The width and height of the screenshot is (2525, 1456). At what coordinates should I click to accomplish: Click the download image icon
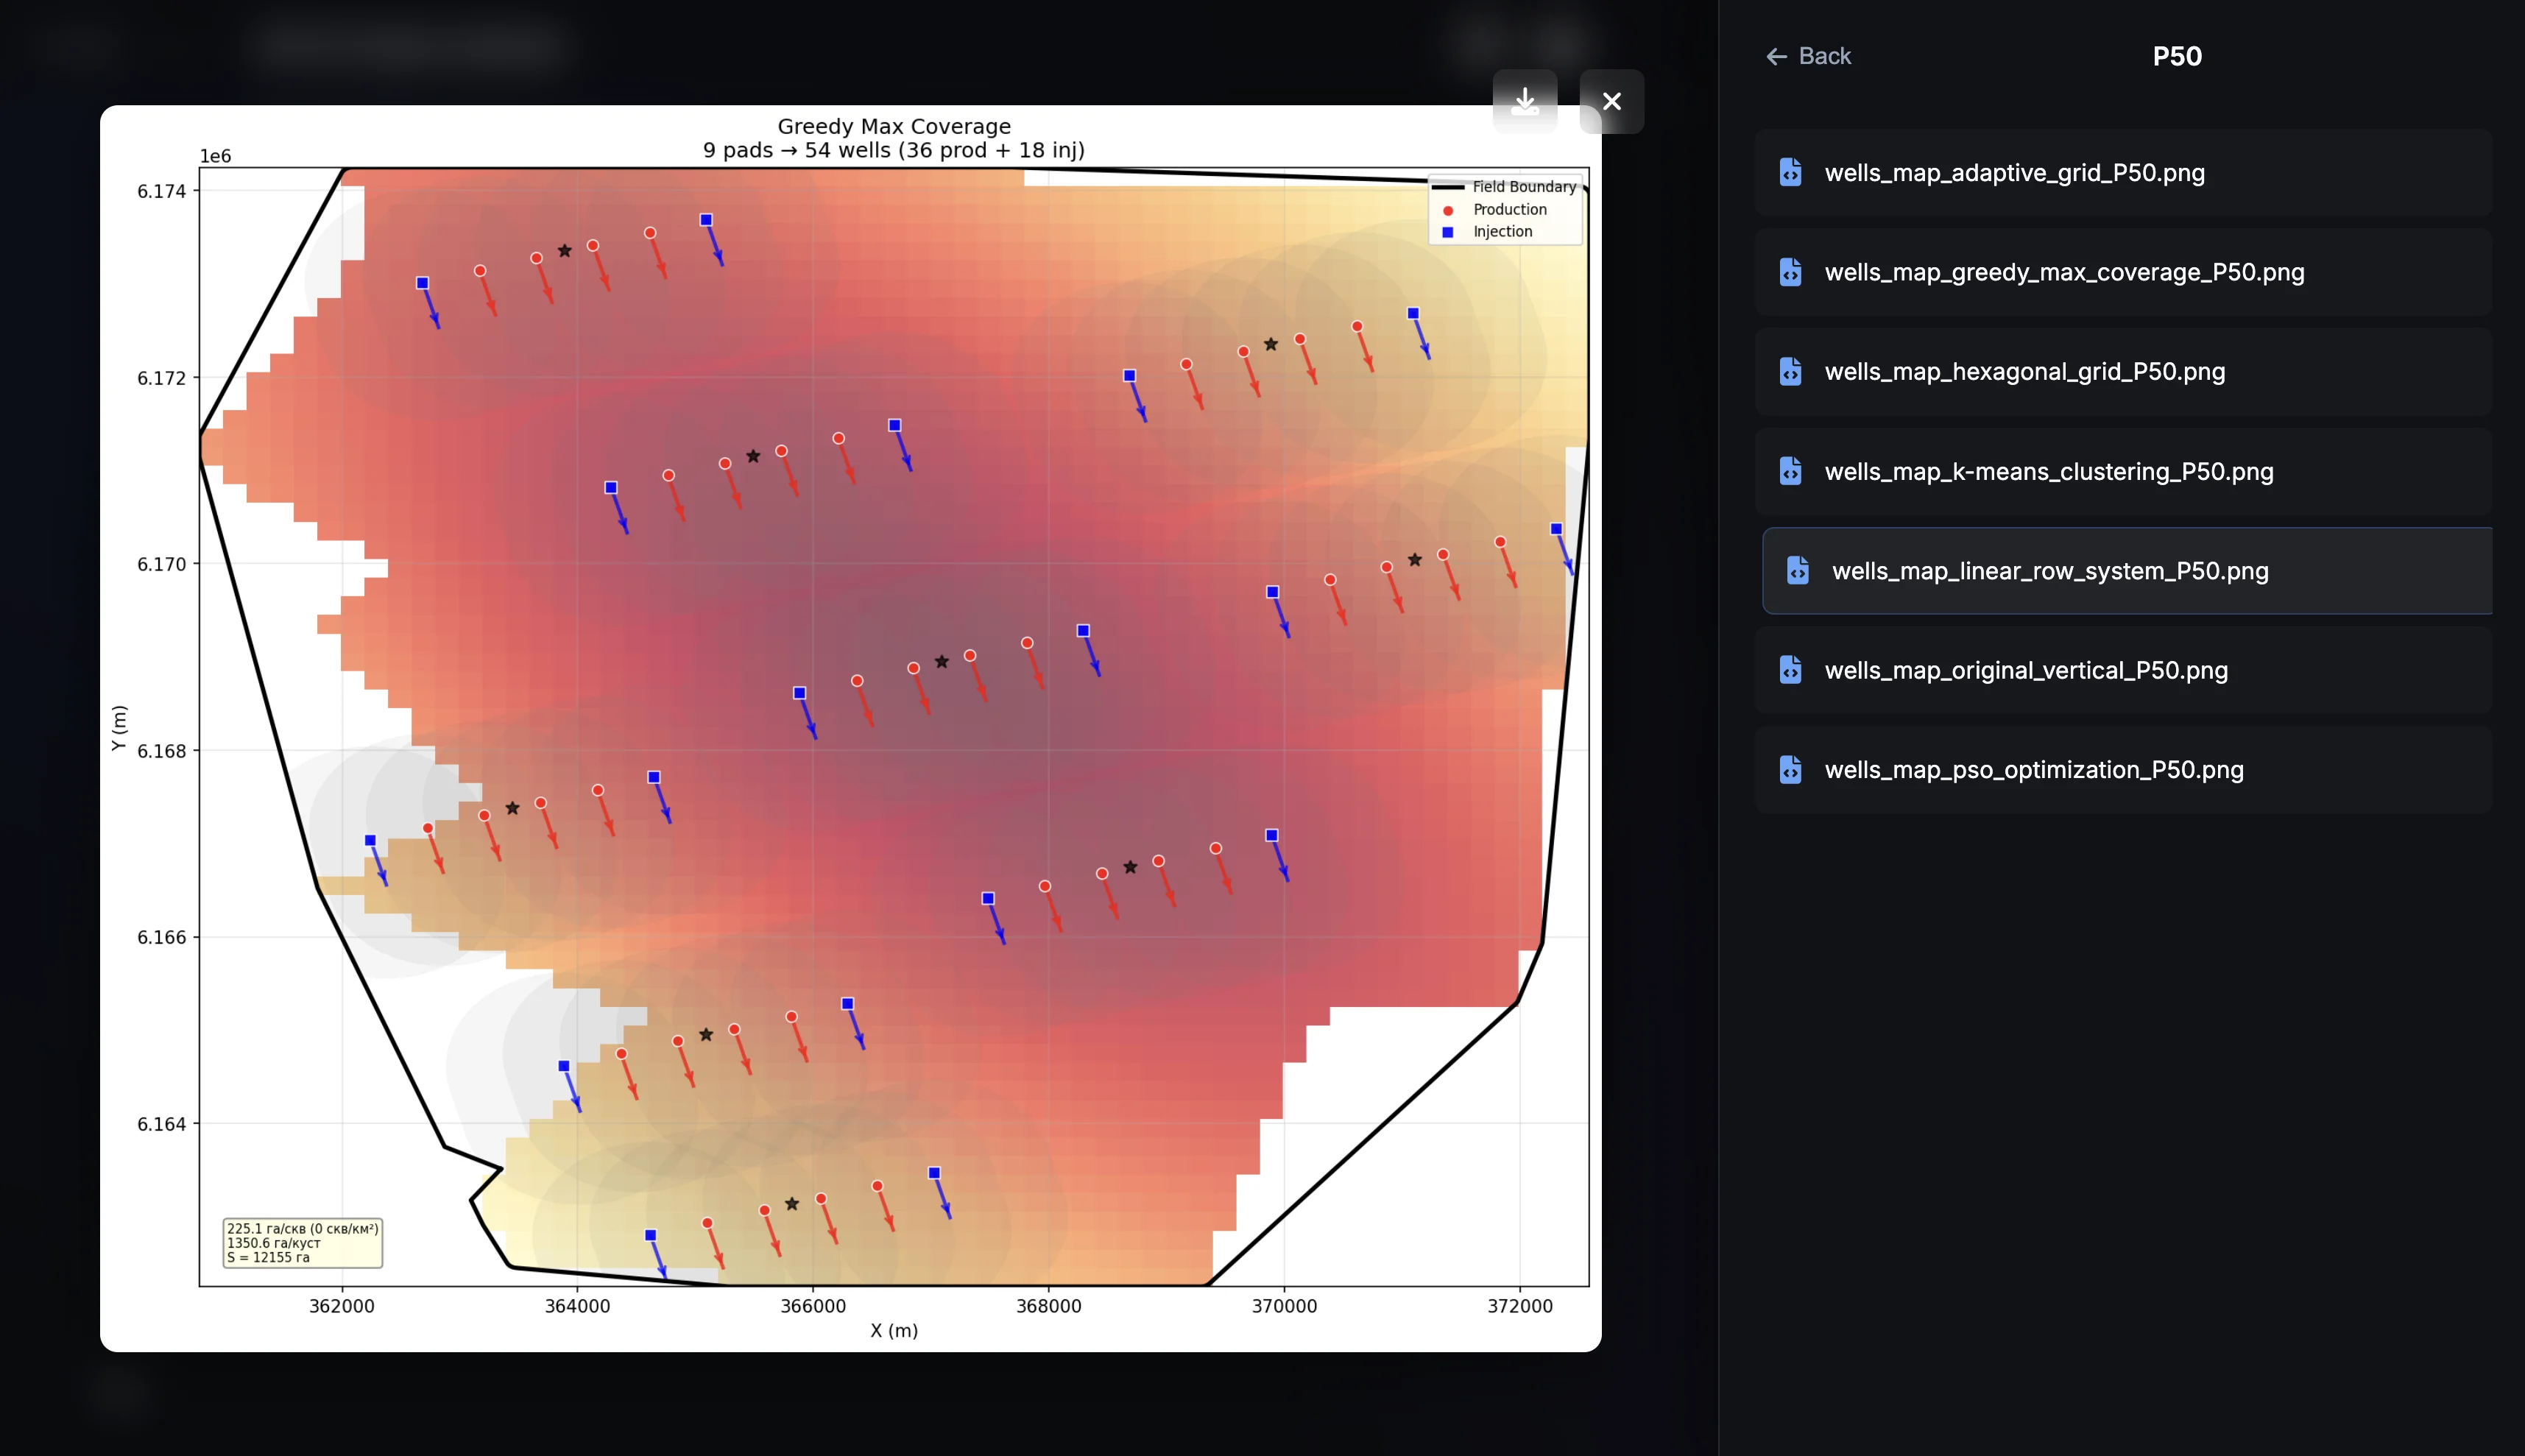[x=1524, y=101]
